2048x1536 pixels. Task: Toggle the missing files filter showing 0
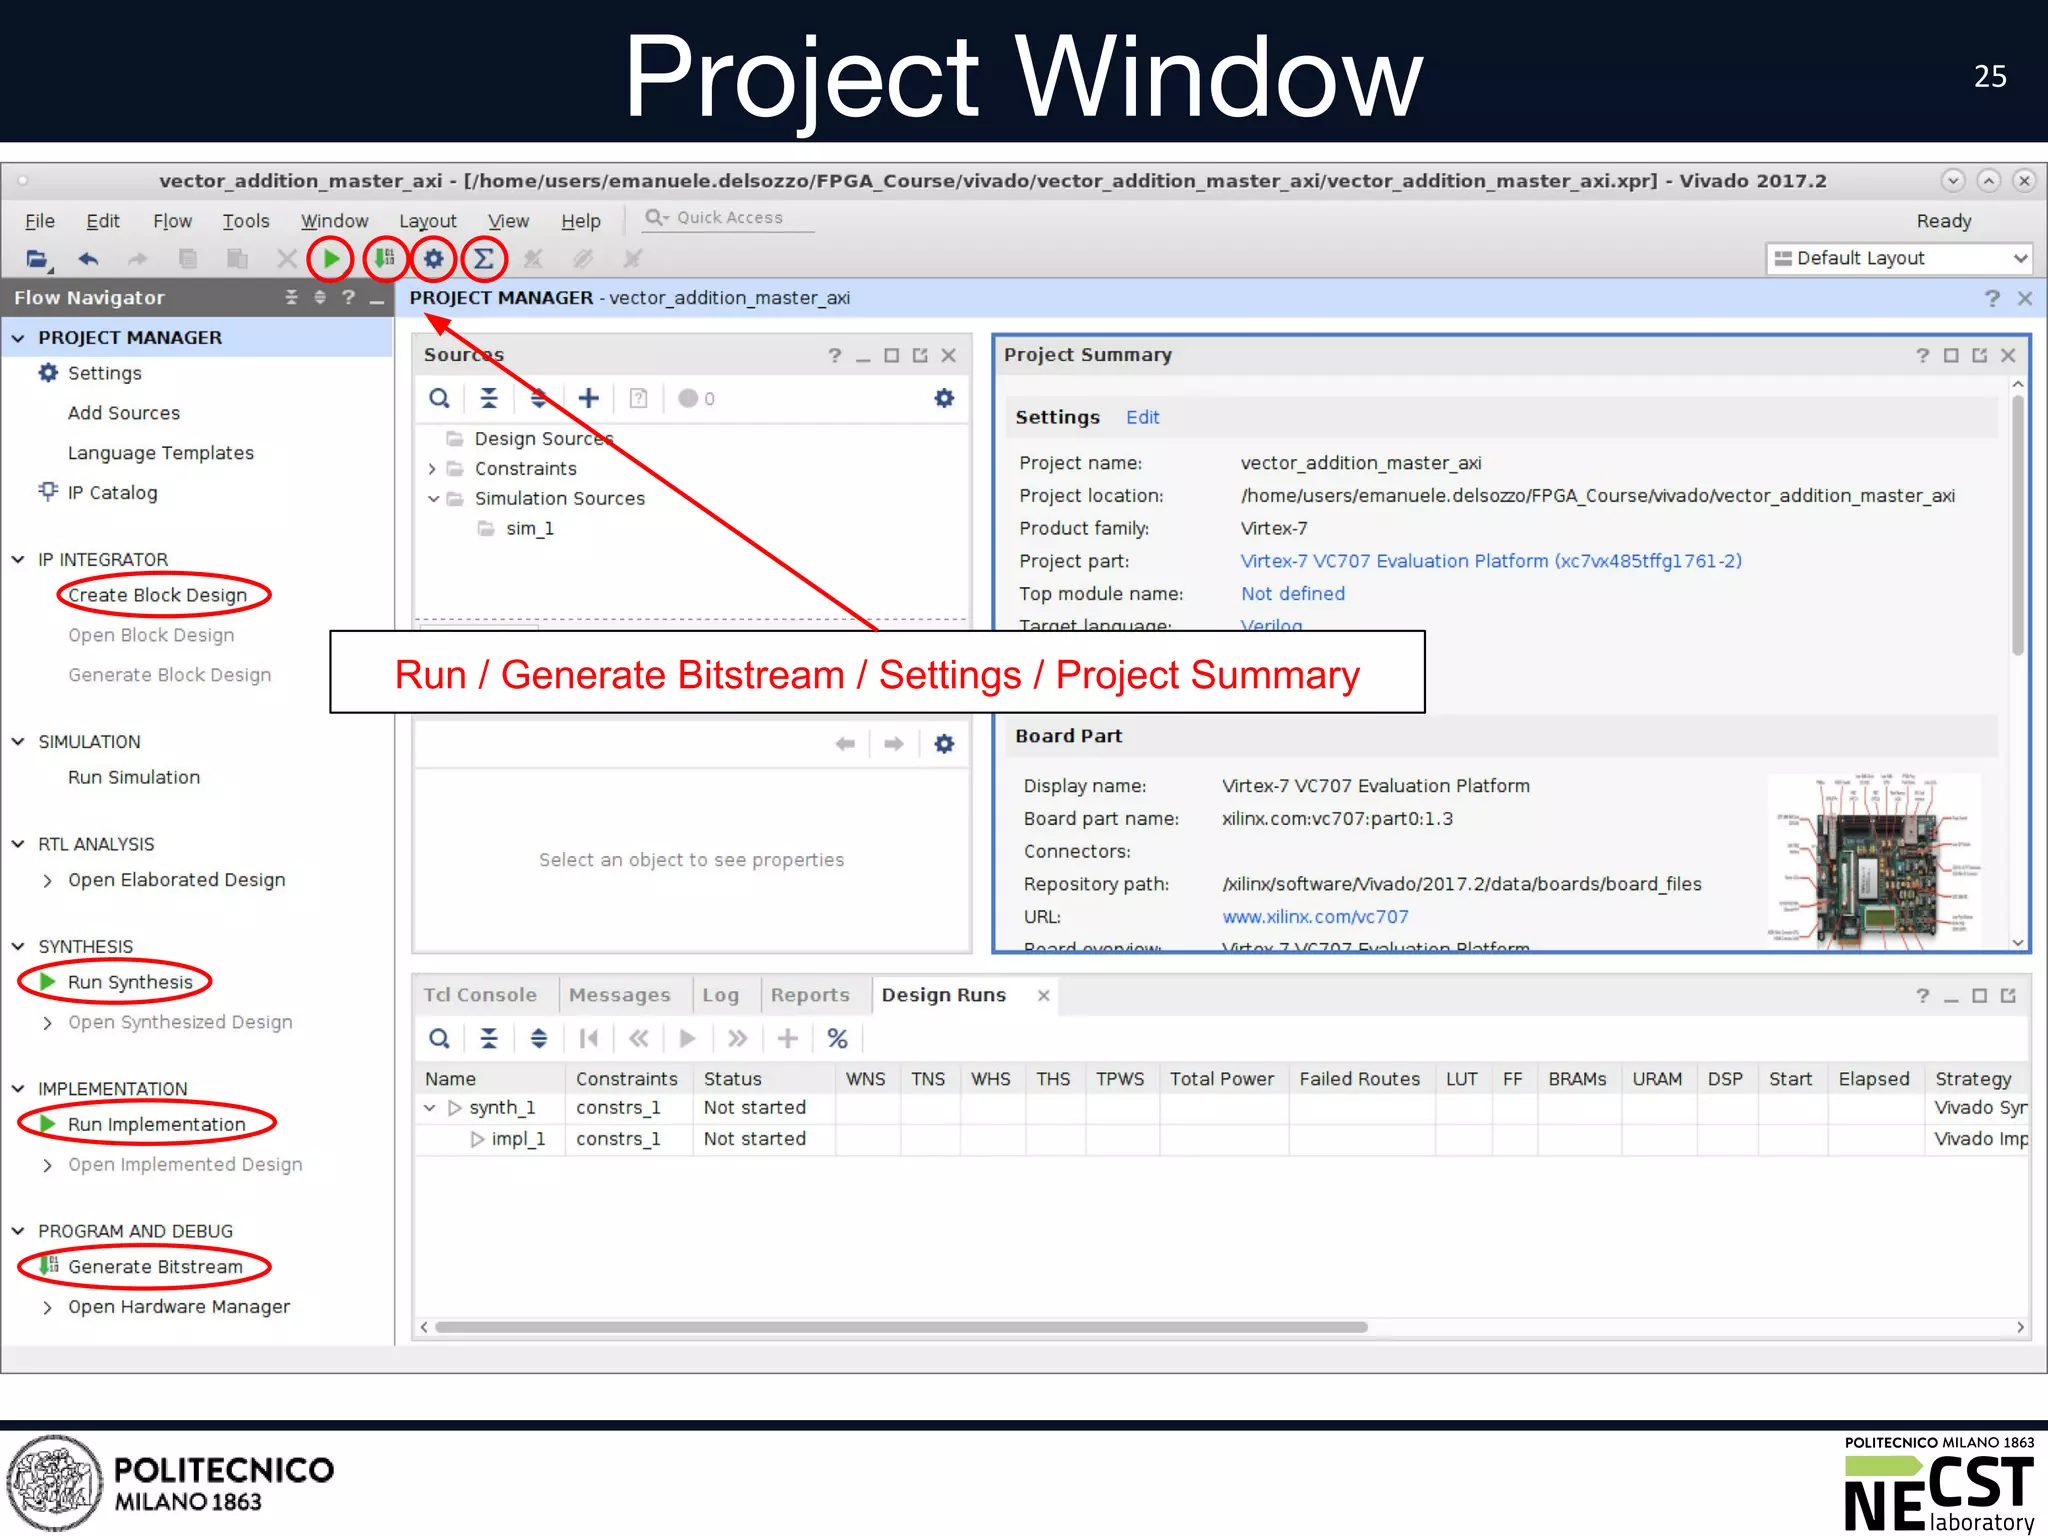696,398
